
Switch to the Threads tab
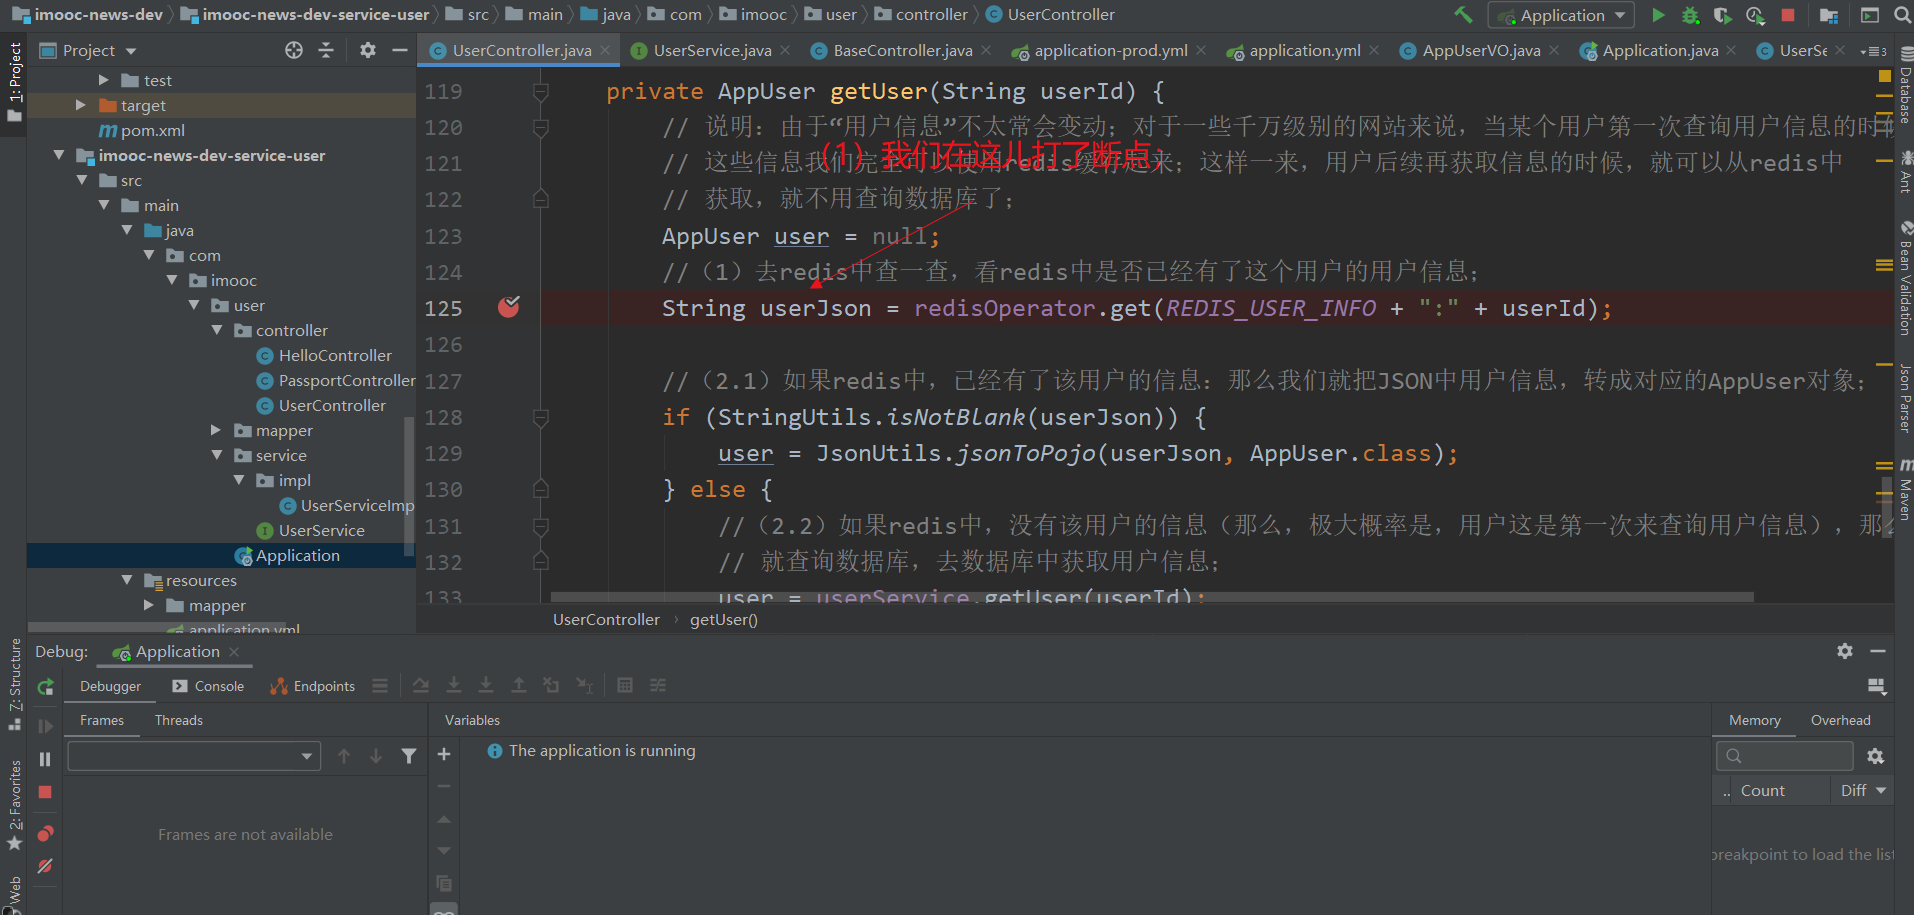tap(179, 720)
